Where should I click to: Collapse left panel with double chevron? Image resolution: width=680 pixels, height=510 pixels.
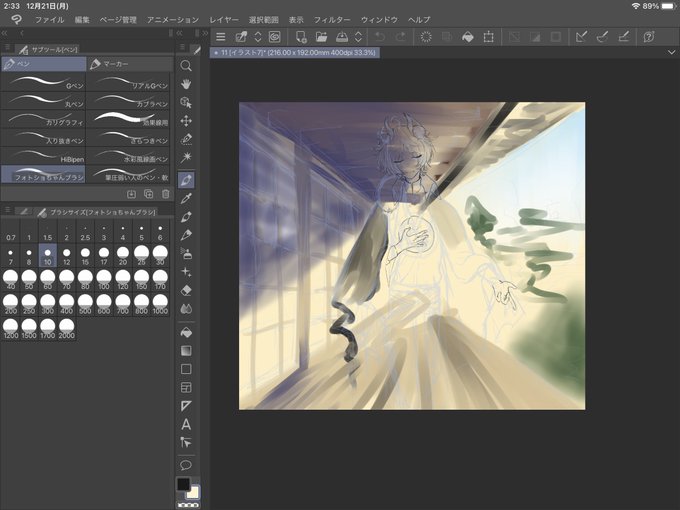4,33
